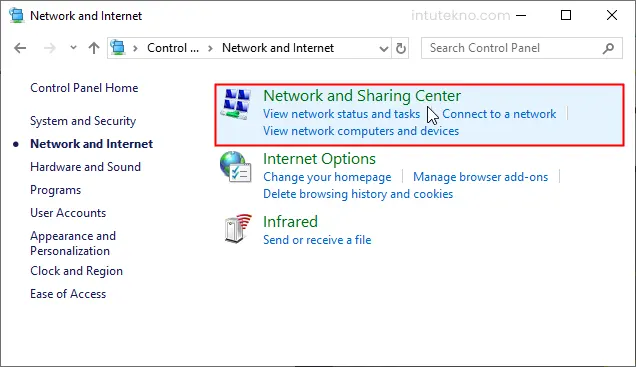This screenshot has width=636, height=367.
Task: Open the Internet Options heading
Action: [x=319, y=159]
